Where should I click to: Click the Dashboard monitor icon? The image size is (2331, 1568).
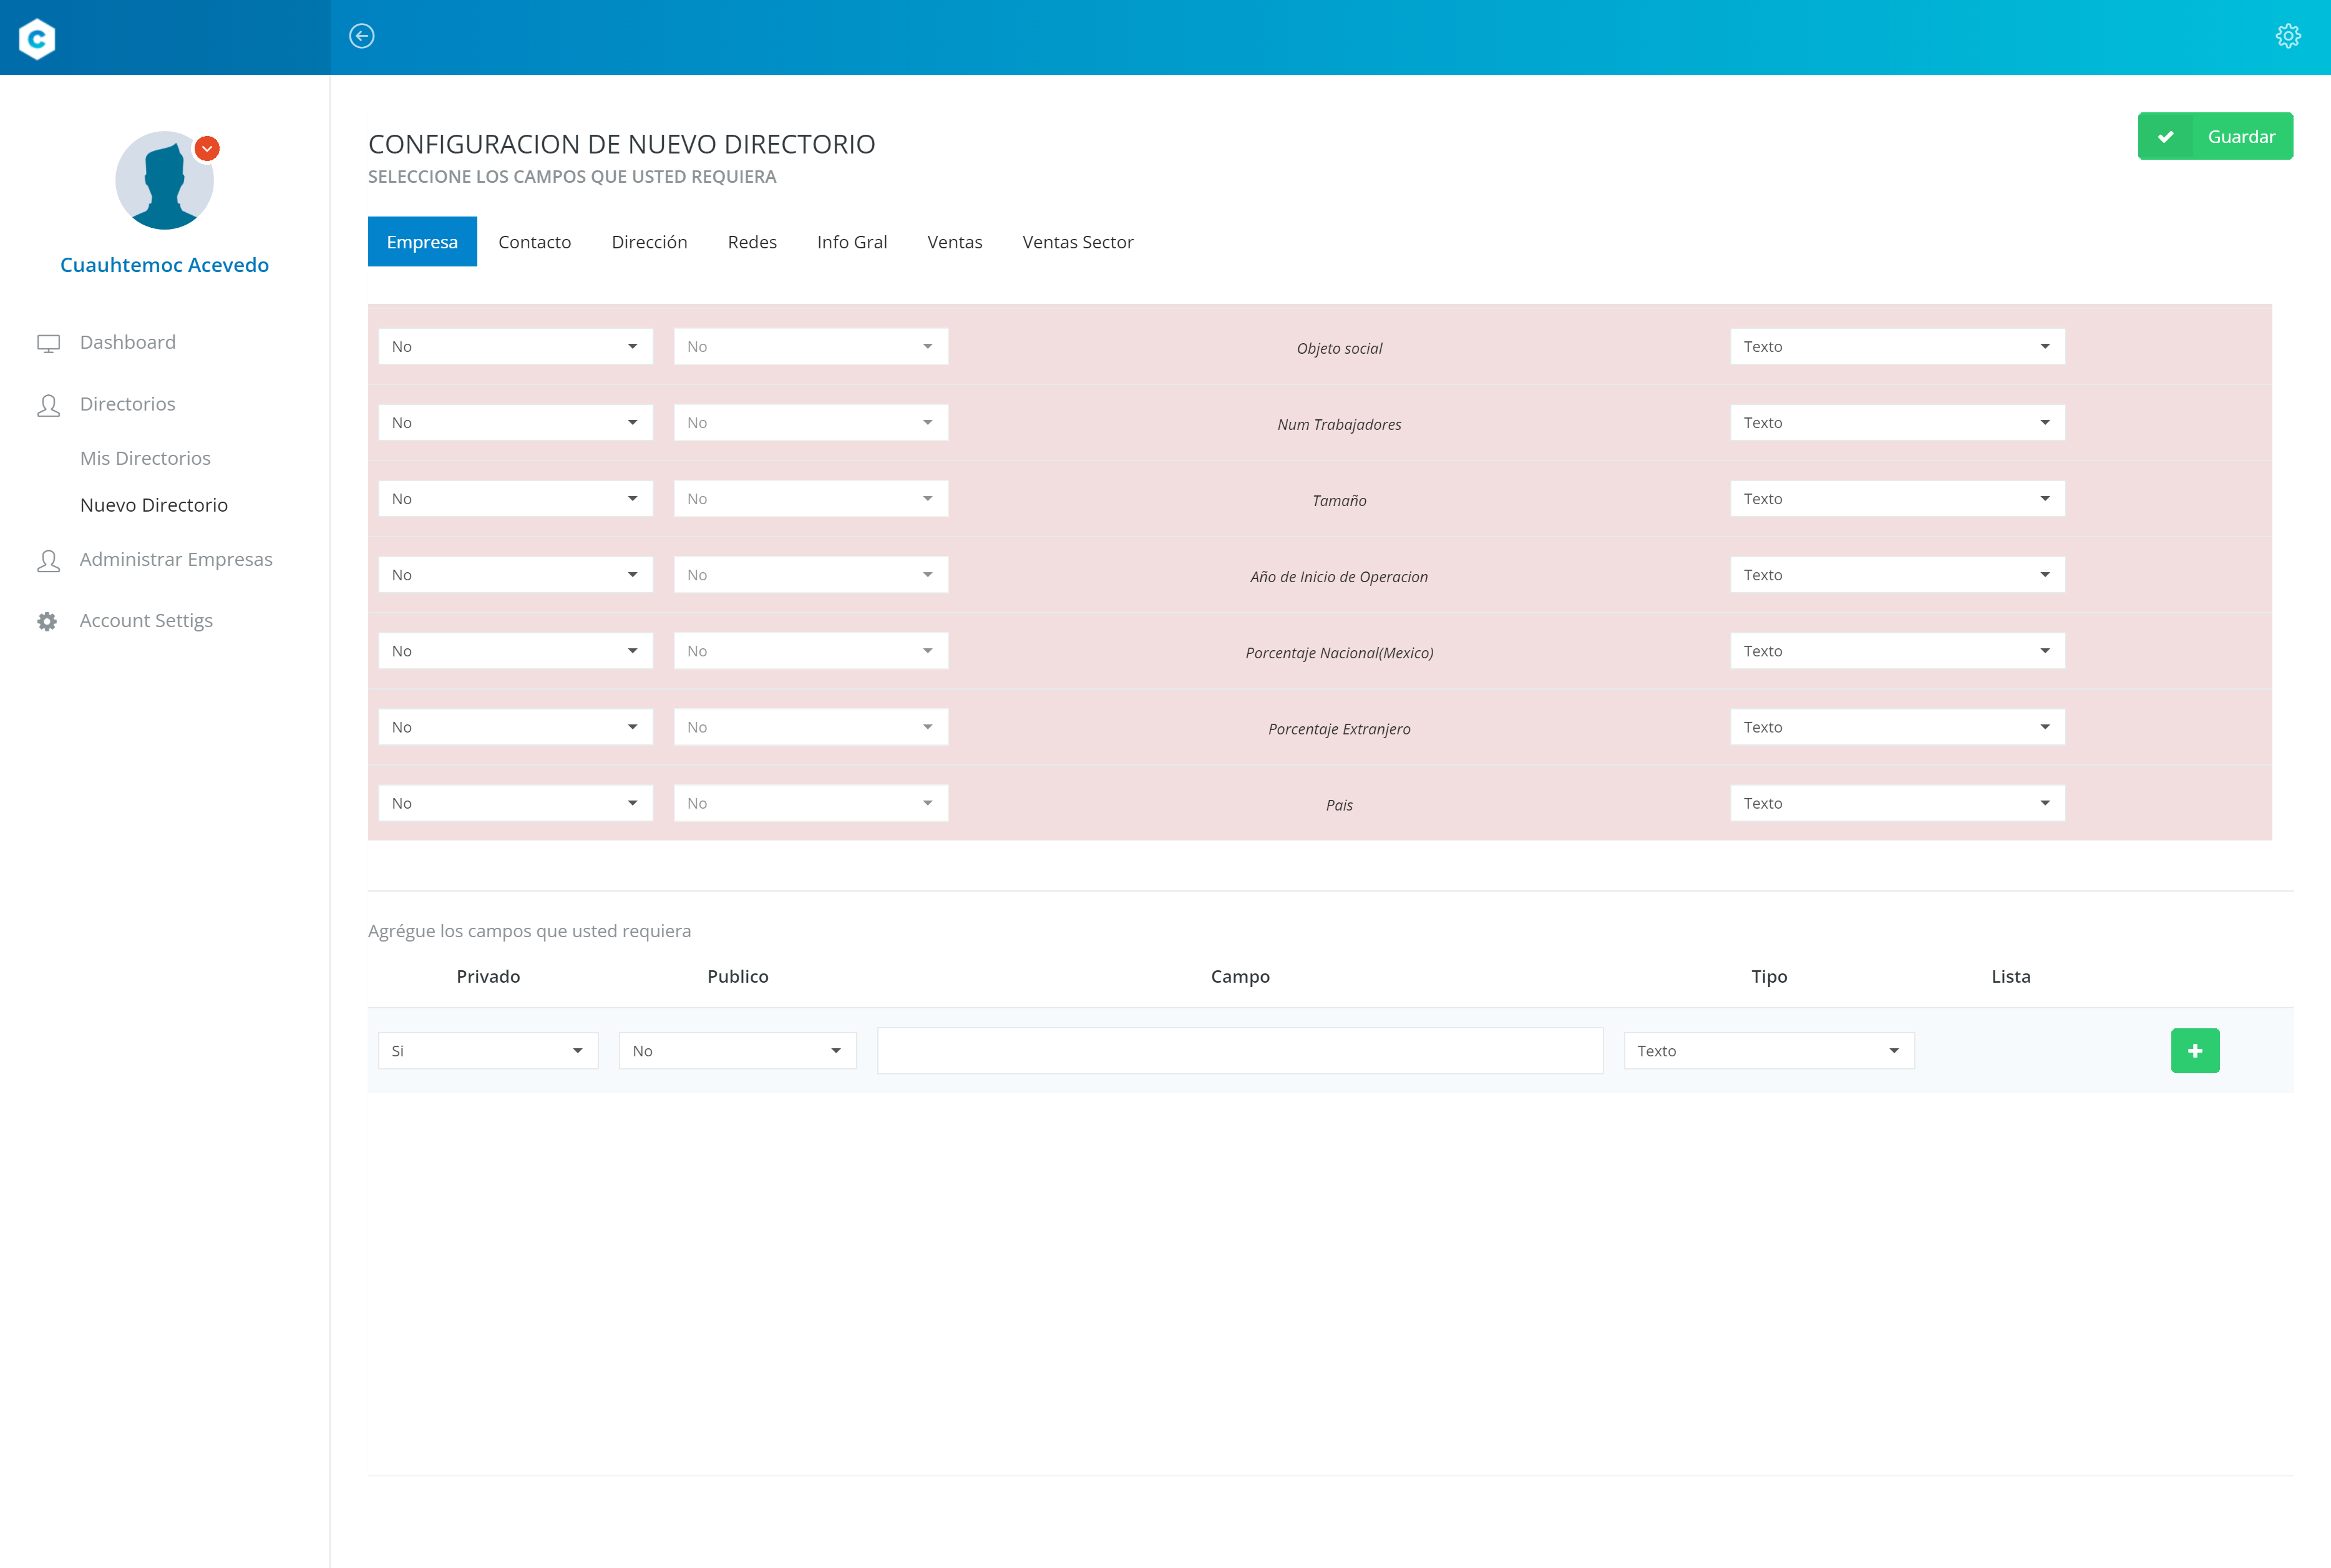(48, 344)
